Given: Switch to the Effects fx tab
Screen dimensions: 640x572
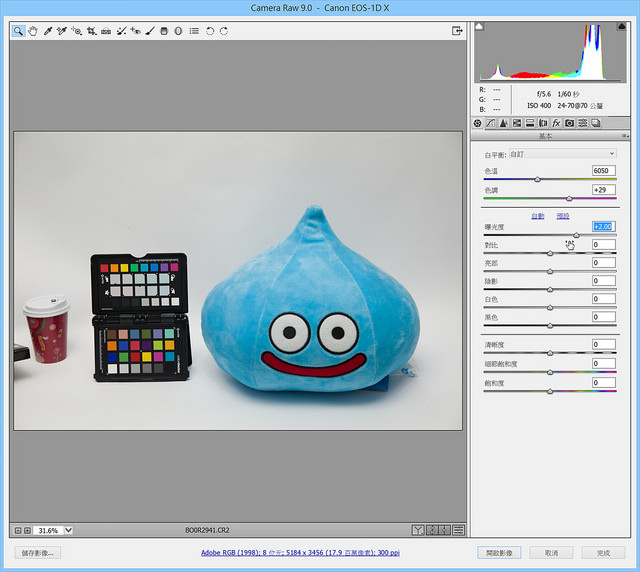Looking at the screenshot, I should [x=556, y=123].
